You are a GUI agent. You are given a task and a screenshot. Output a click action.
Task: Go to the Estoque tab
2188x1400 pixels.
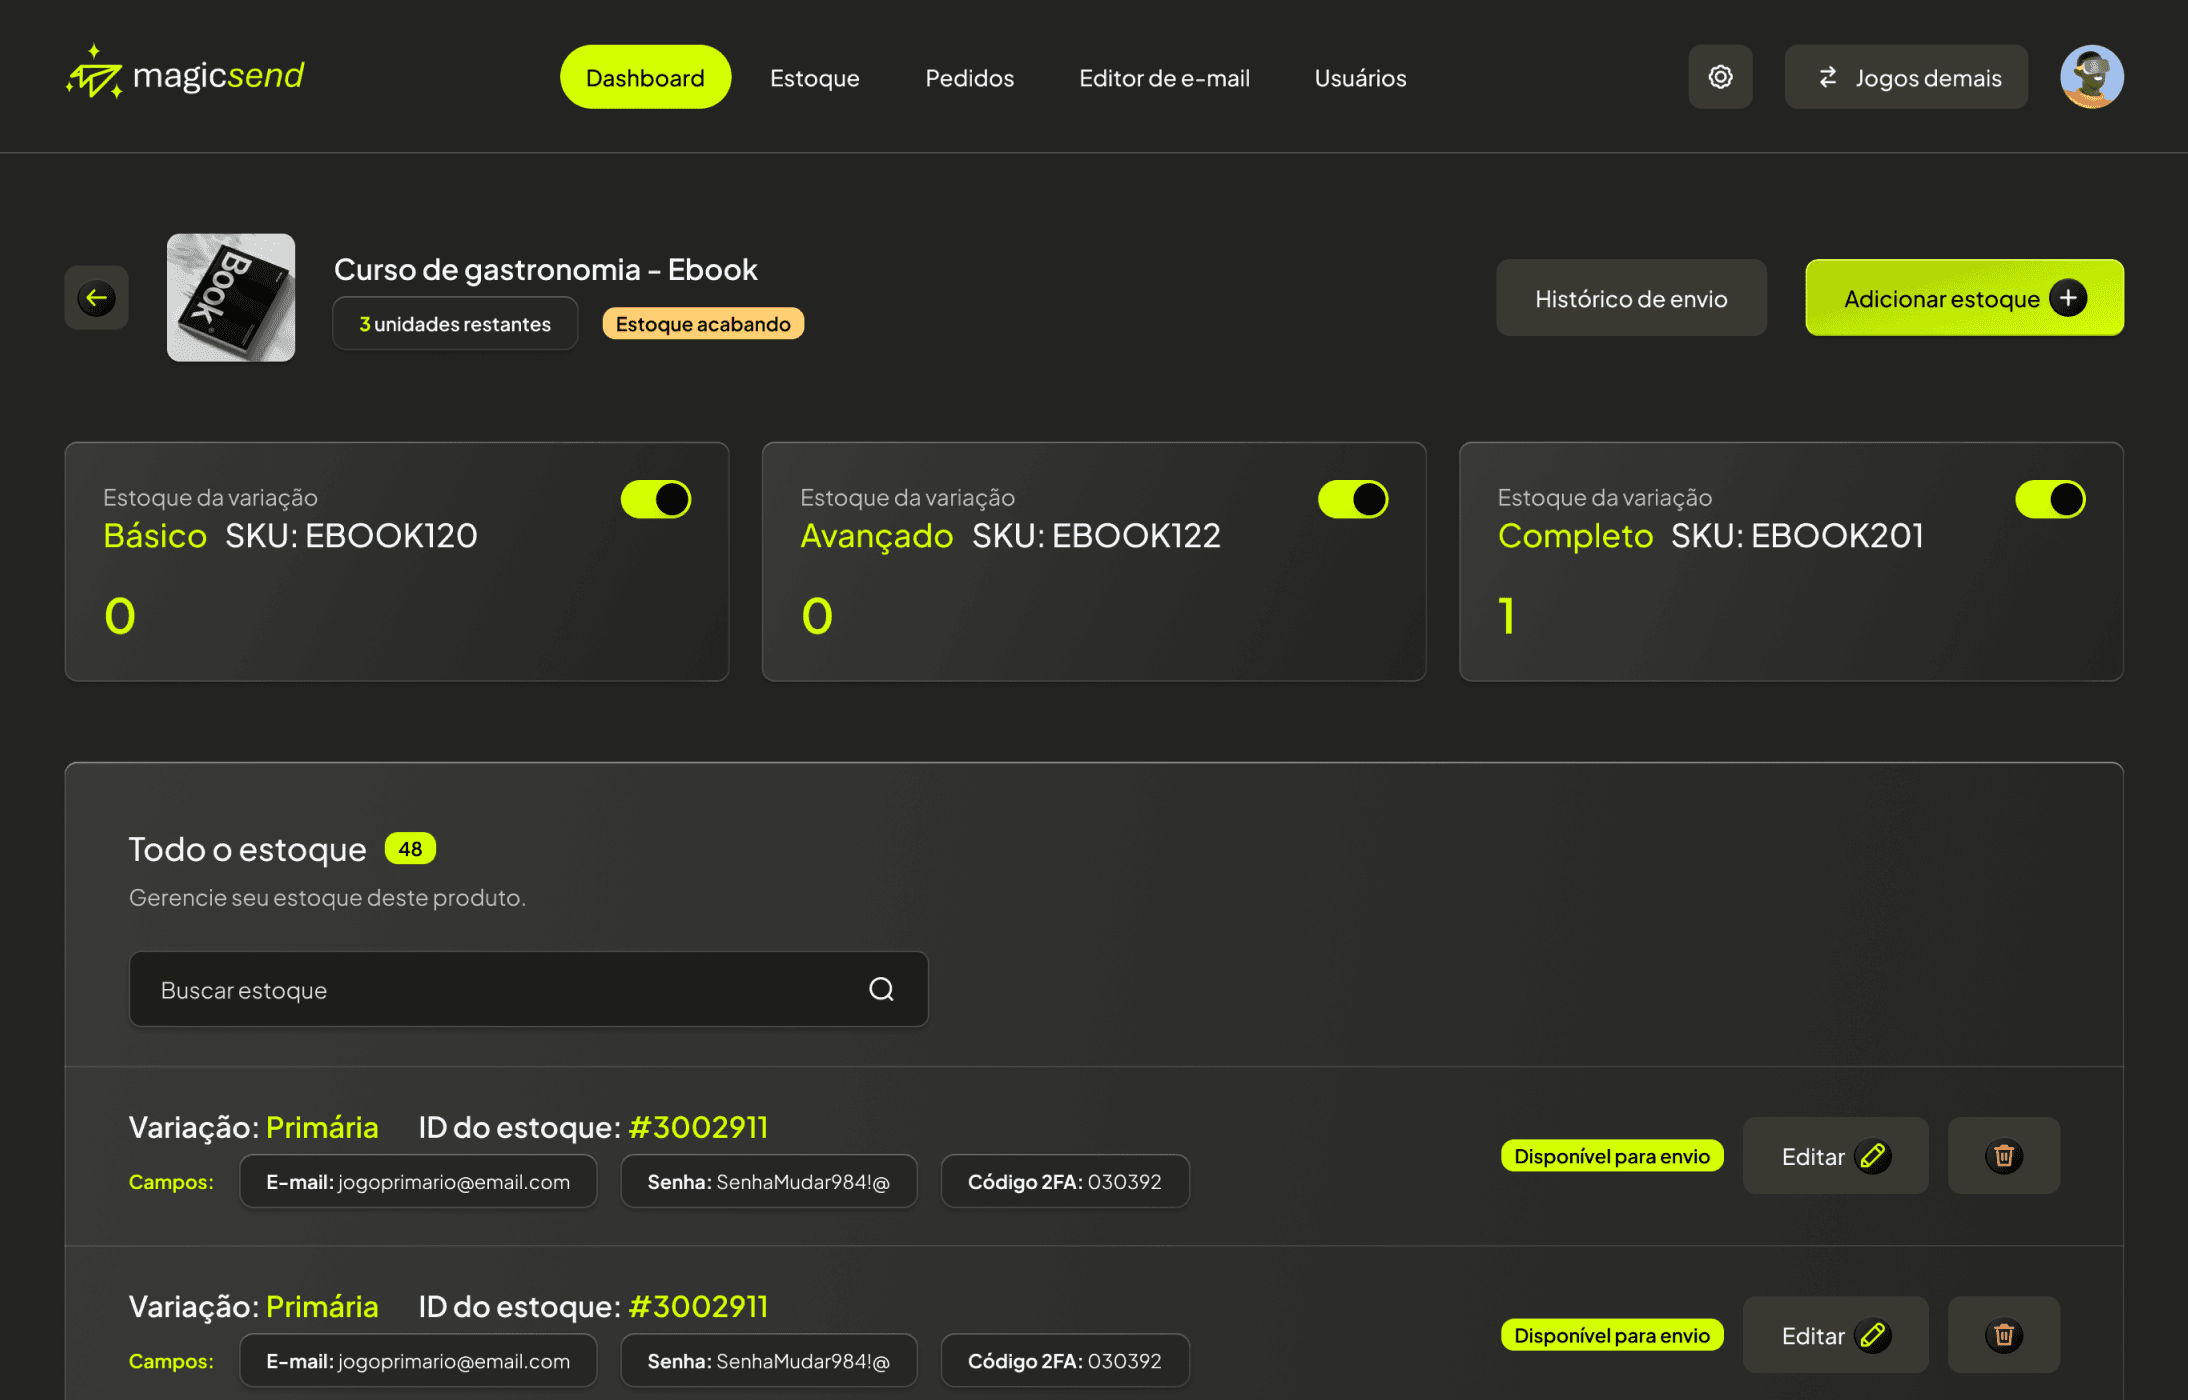(814, 78)
